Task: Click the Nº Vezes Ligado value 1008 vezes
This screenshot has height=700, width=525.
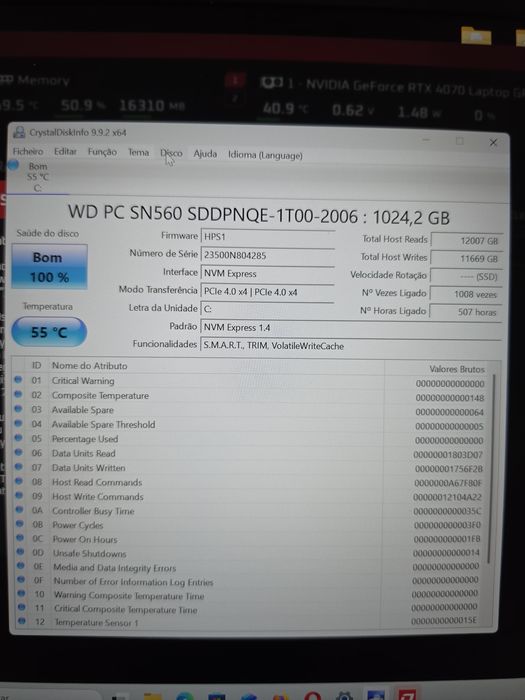Action: 467,294
